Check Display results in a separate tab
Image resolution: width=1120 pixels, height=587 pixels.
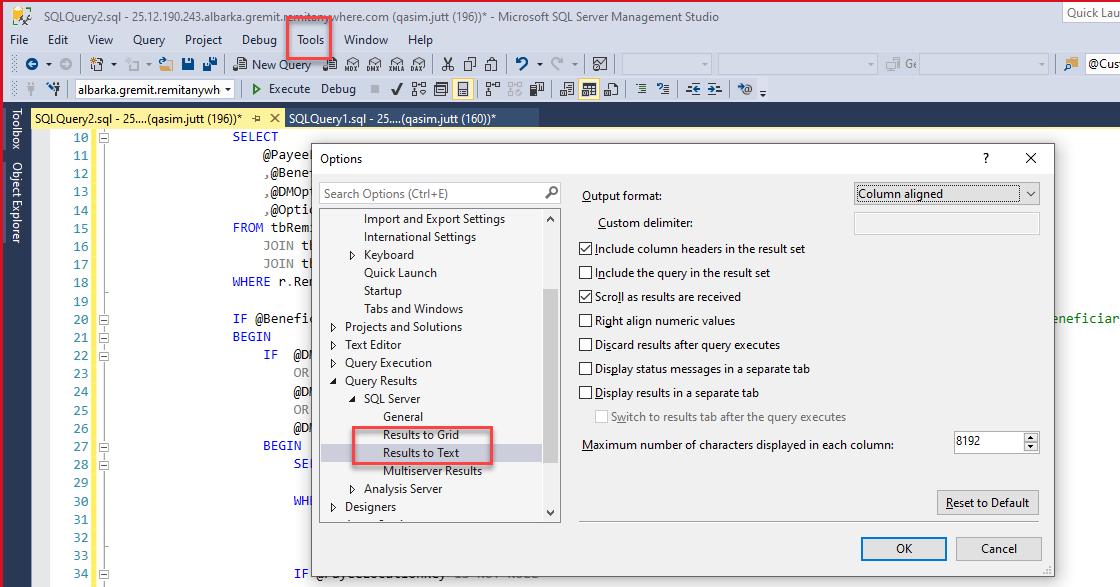coord(586,393)
